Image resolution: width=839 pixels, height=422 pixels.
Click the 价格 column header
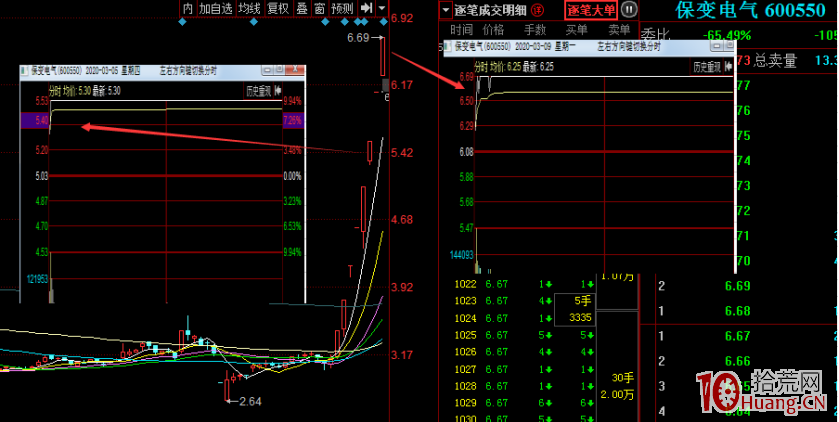[x=493, y=29]
